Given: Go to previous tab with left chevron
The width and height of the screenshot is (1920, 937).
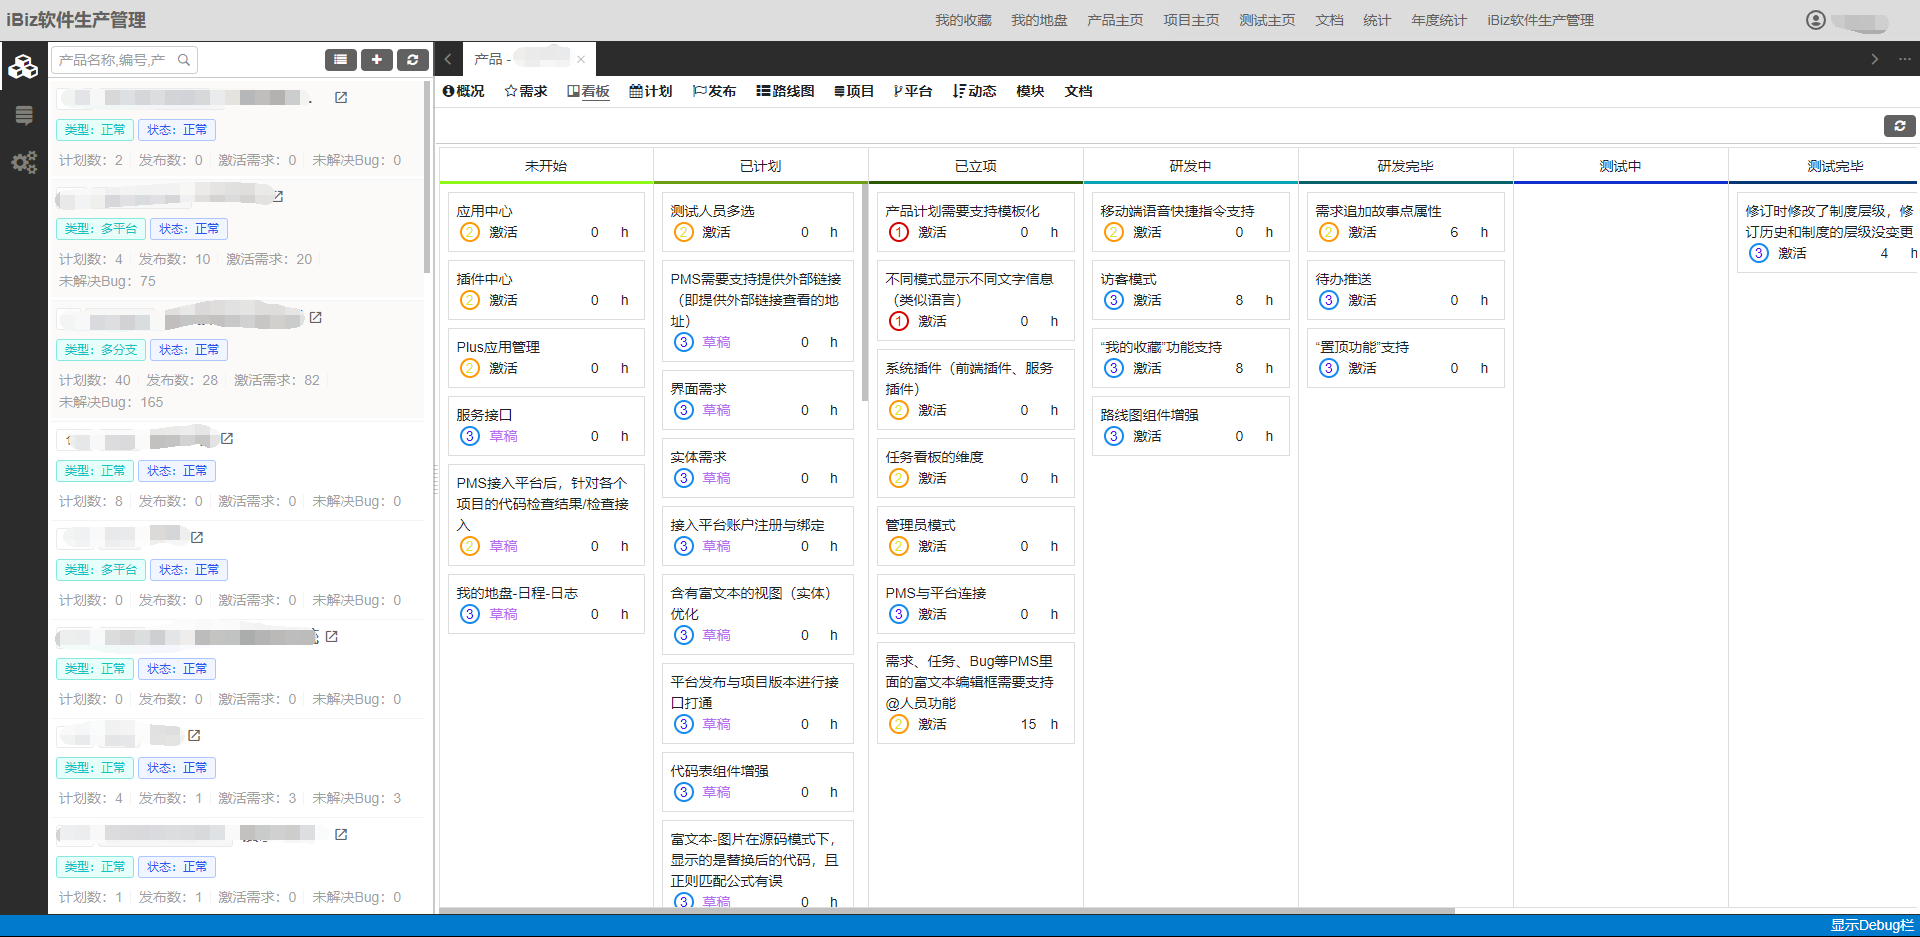Looking at the screenshot, I should pos(448,59).
